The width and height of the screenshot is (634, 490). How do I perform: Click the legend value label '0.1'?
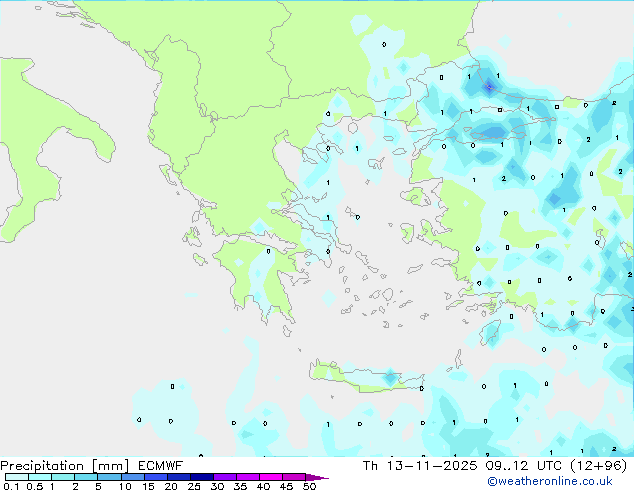click(11, 486)
